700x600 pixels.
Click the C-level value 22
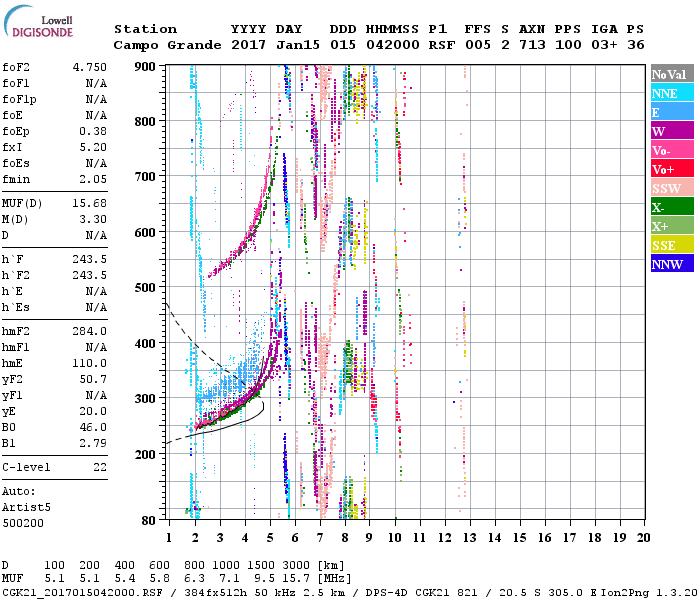click(100, 467)
